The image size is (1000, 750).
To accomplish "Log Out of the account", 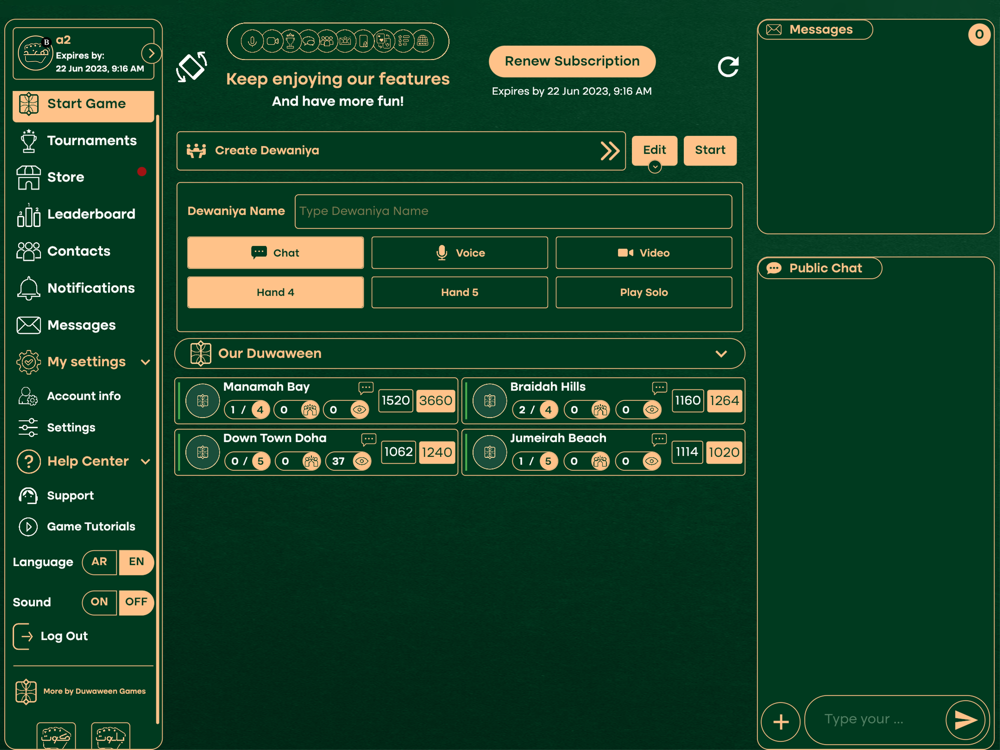I will click(51, 636).
